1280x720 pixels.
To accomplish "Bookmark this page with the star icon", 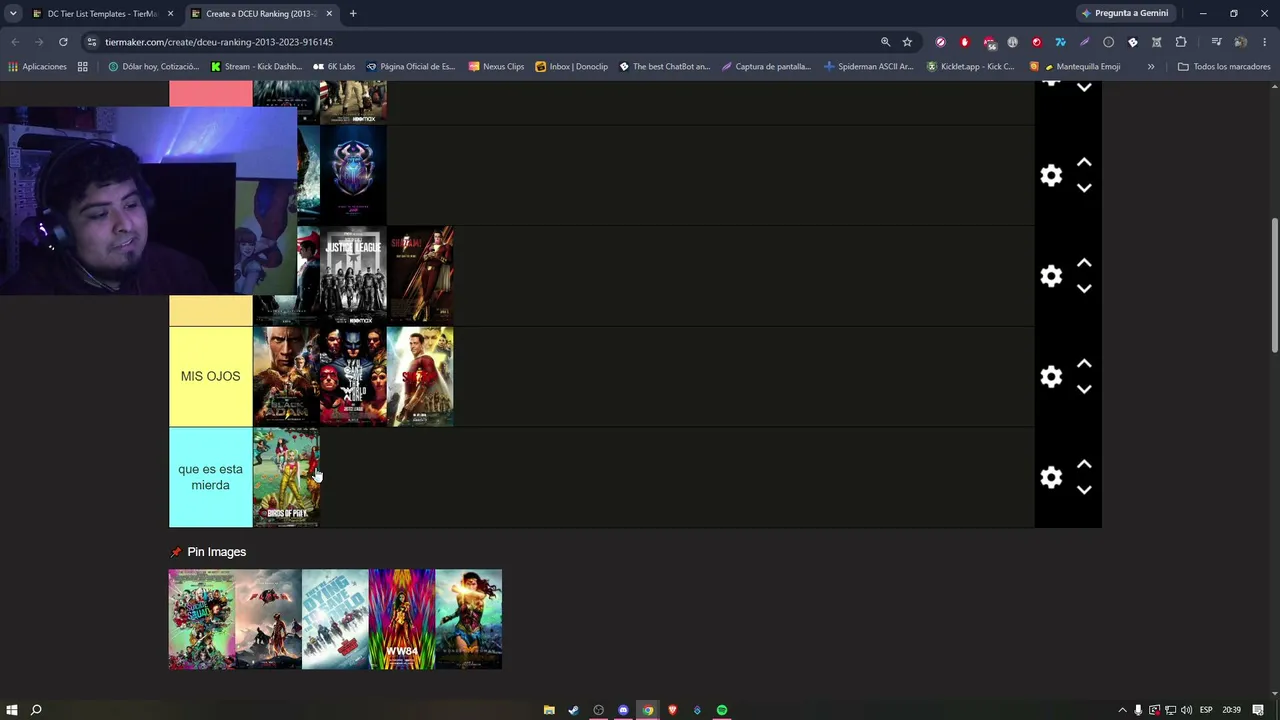I will (x=907, y=42).
